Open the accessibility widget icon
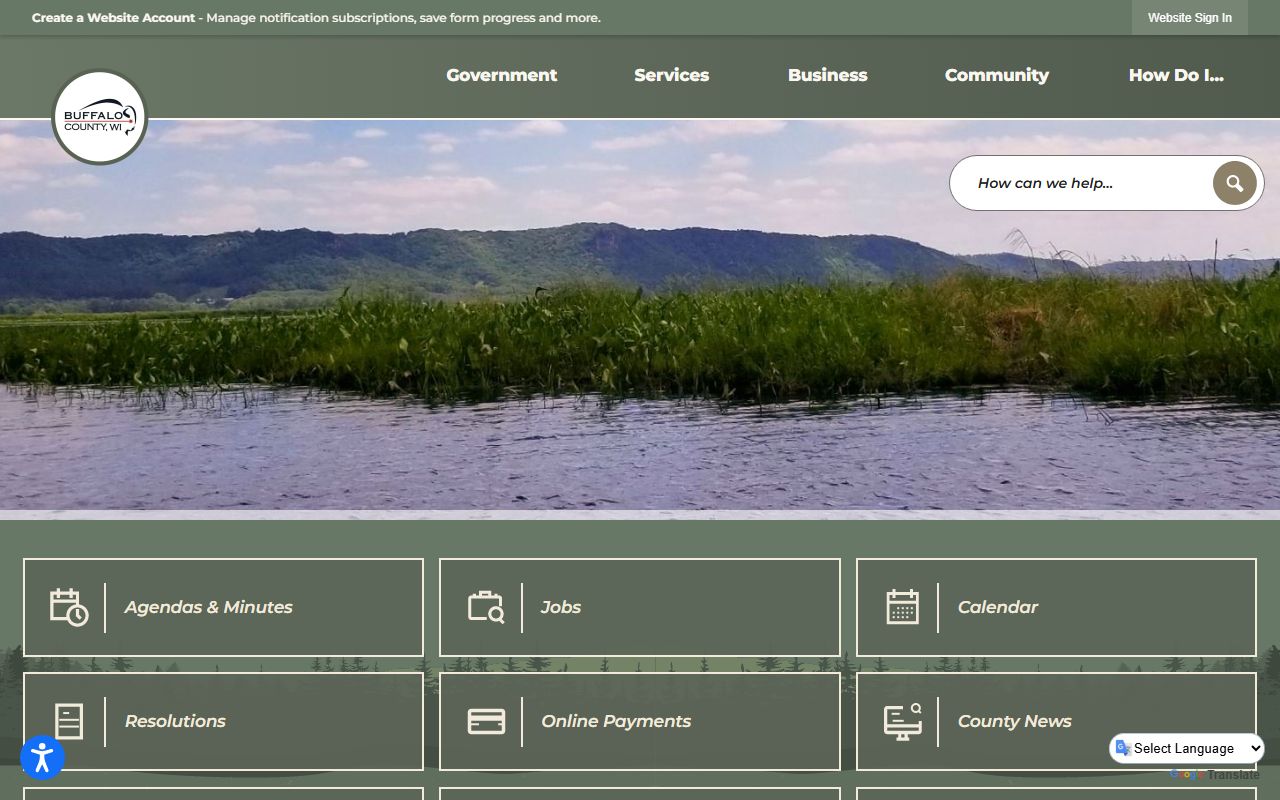Viewport: 1280px width, 800px height. 42,757
